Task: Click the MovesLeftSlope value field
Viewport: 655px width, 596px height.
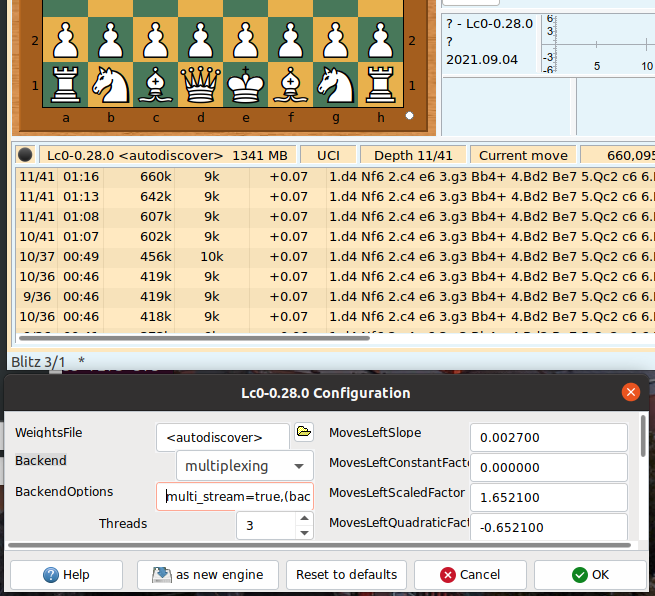Action: tap(548, 437)
